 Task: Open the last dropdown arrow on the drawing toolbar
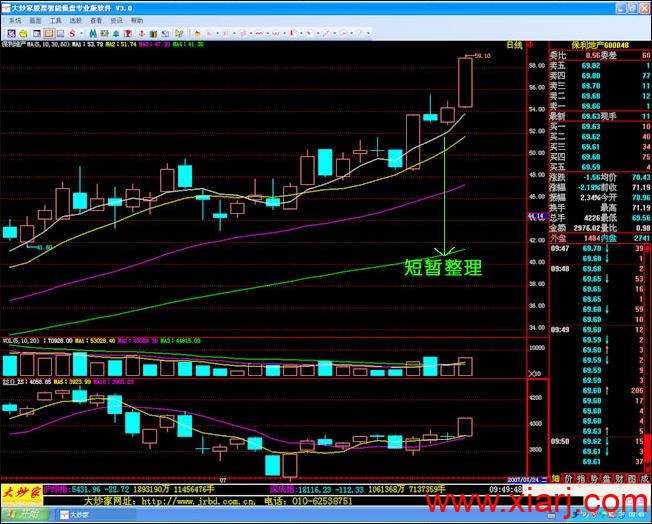coord(369,33)
